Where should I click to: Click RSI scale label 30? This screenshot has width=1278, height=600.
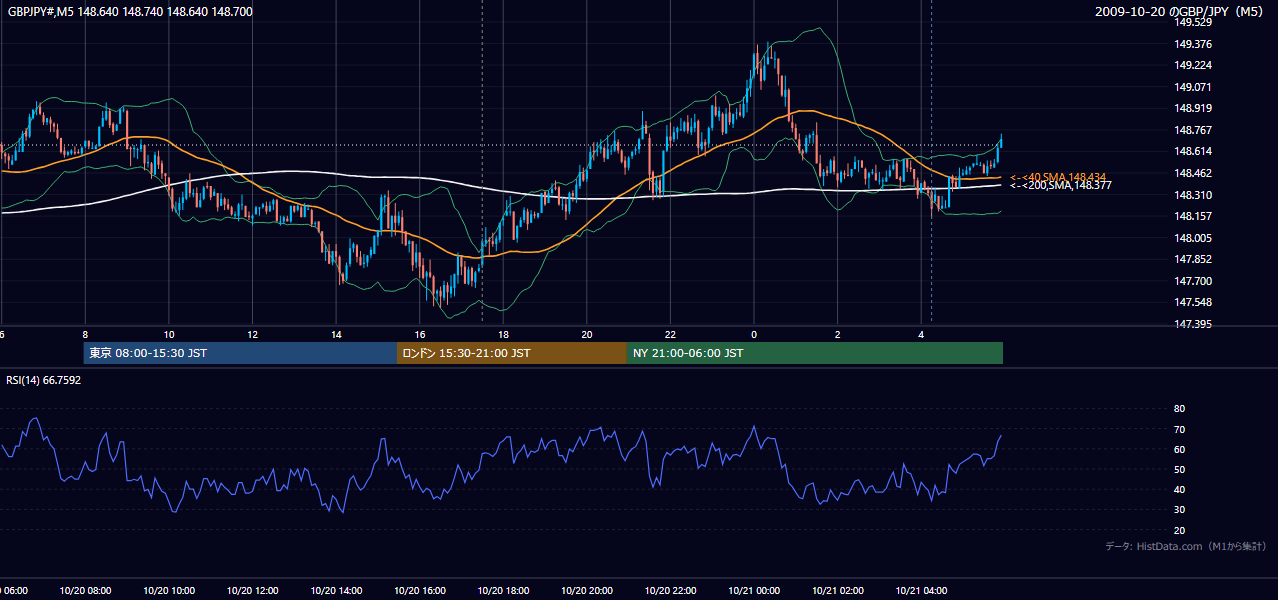click(x=1179, y=510)
